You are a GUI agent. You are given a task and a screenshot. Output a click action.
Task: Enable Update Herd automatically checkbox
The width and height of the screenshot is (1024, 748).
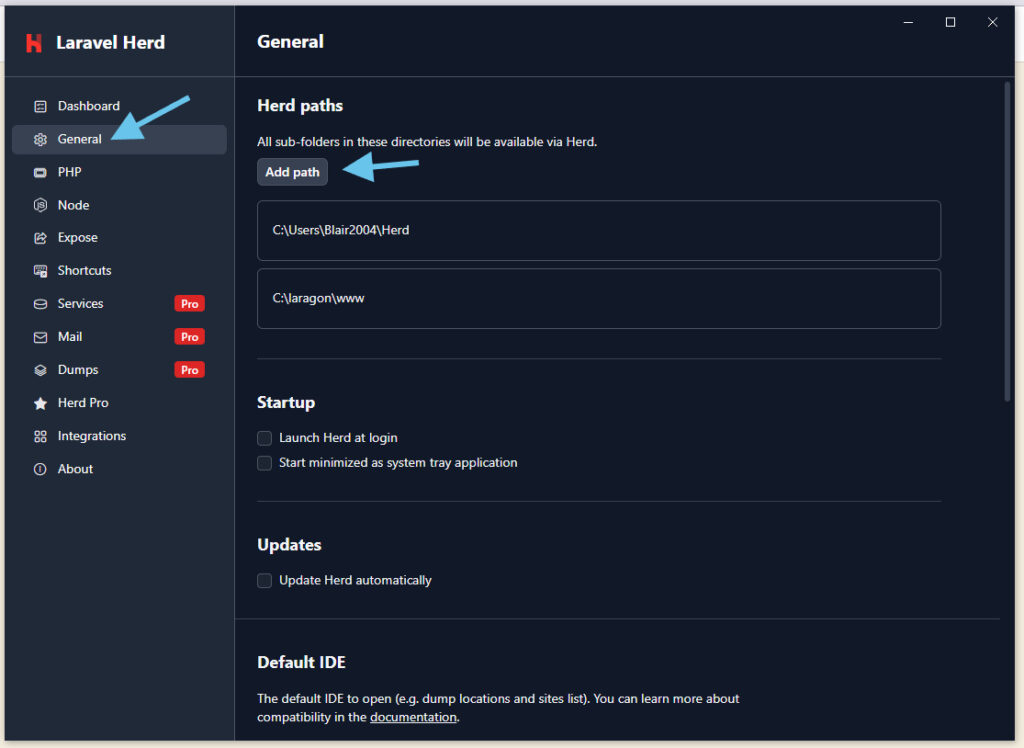(x=264, y=581)
